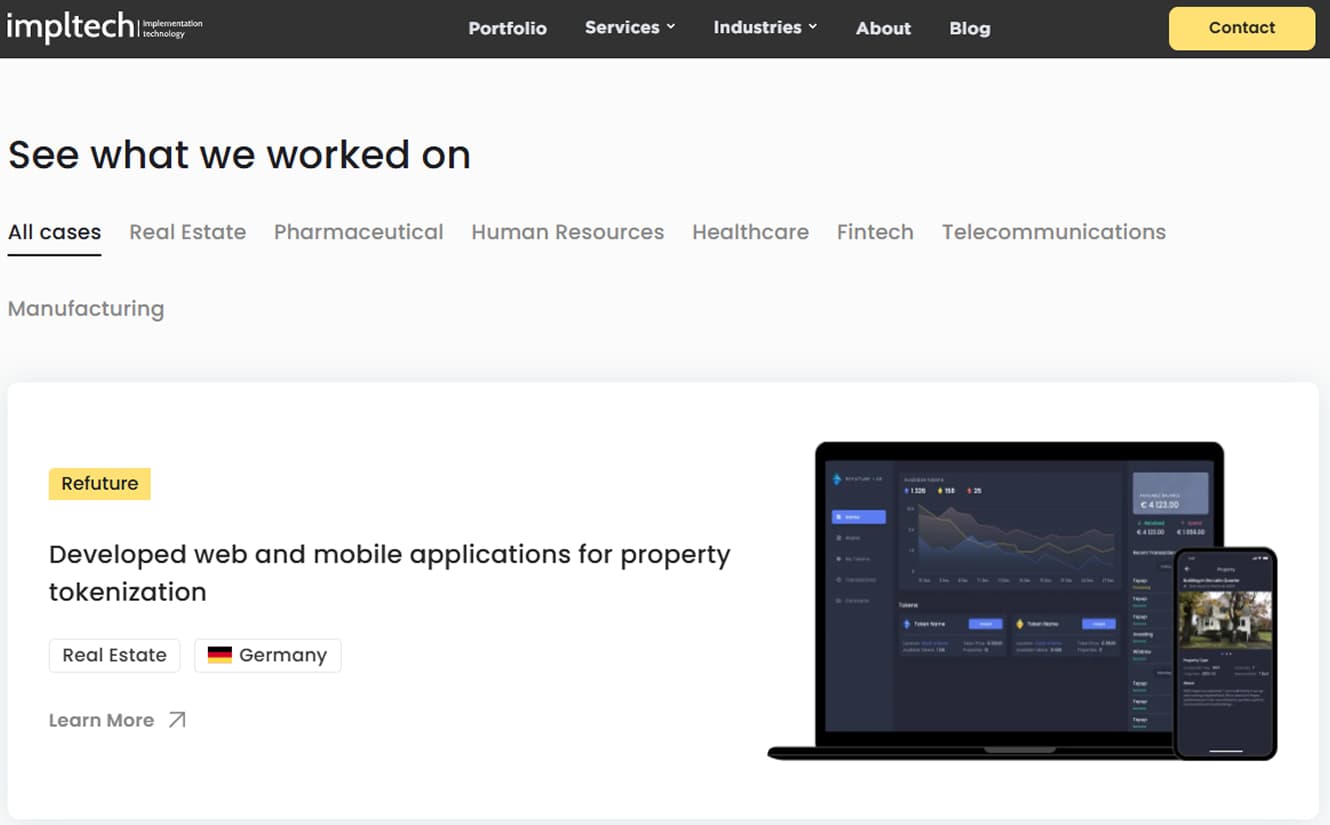Click the Germany flag icon on the country tag

pos(221,655)
